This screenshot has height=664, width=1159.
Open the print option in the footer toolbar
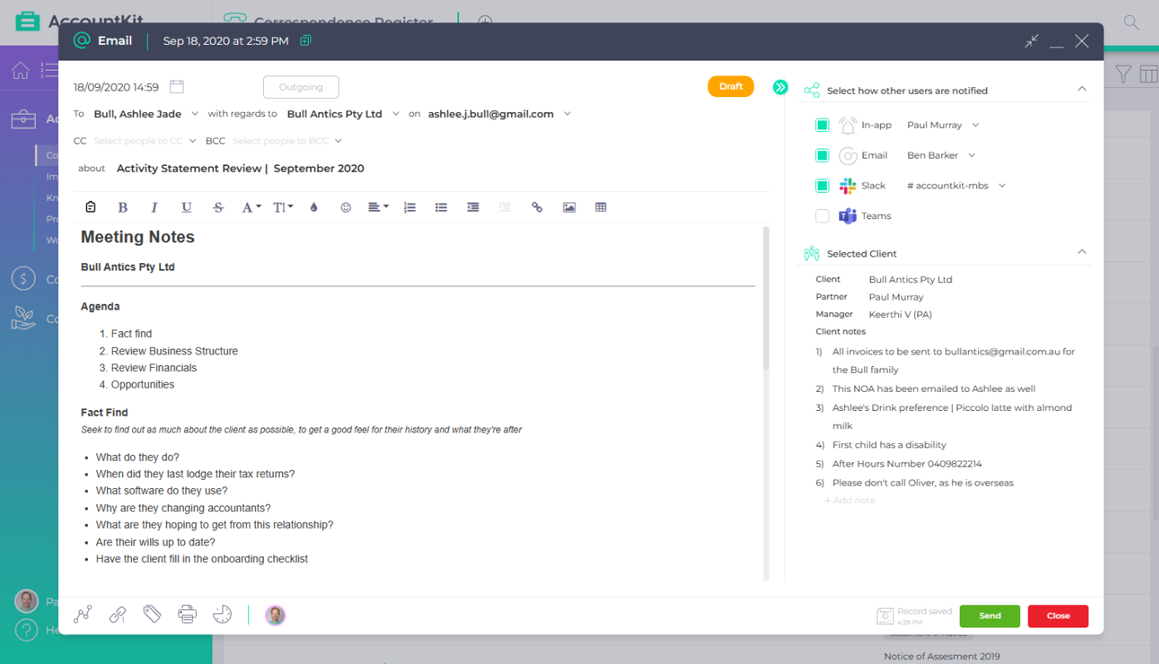[x=187, y=615]
